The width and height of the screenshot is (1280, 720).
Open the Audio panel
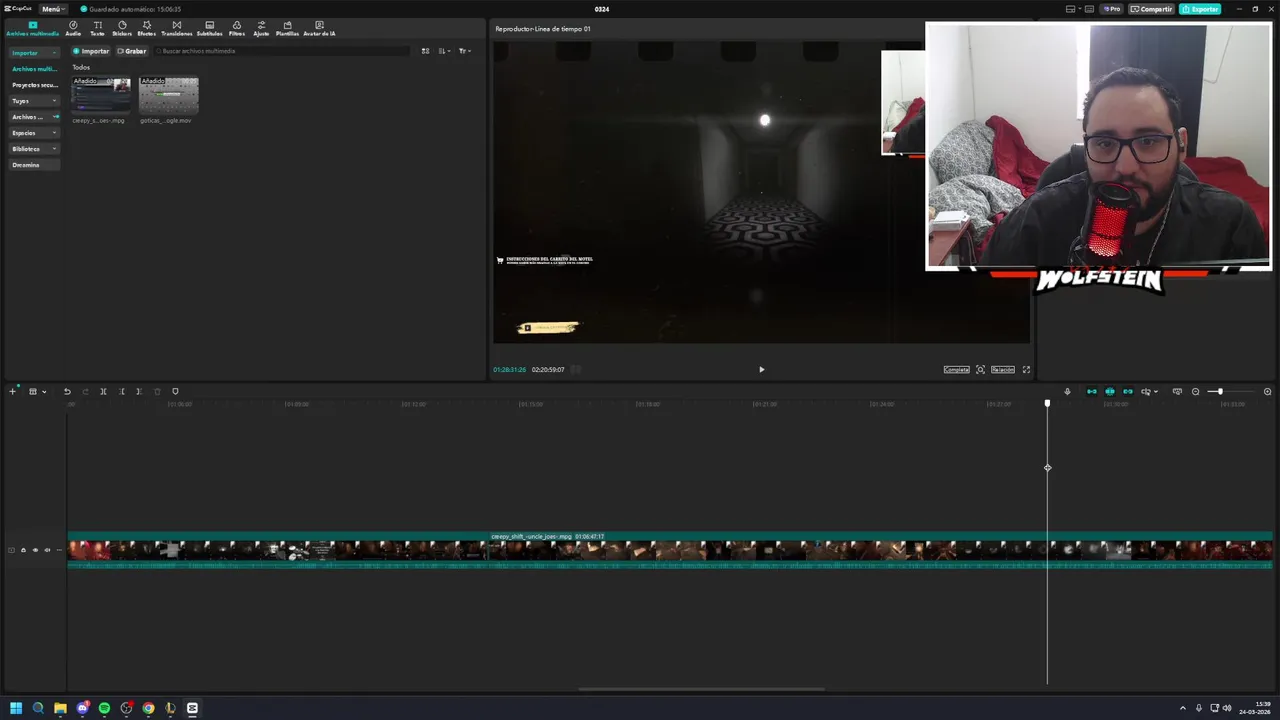point(73,29)
